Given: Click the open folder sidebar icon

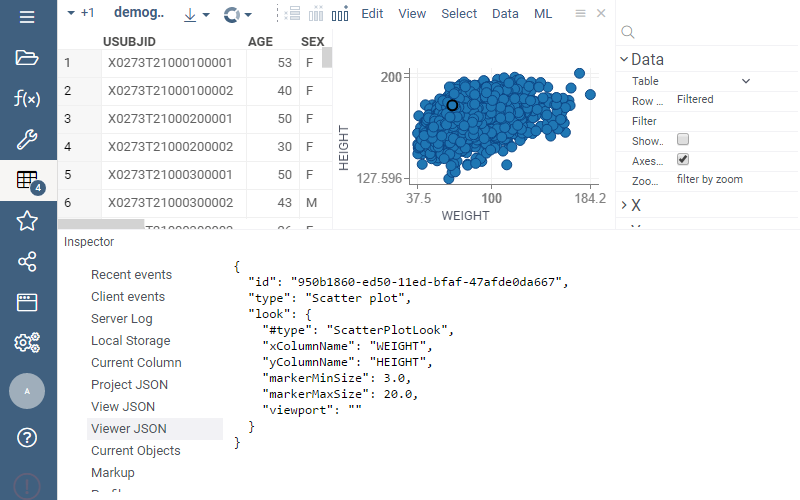Looking at the screenshot, I should pyautogui.click(x=27, y=57).
